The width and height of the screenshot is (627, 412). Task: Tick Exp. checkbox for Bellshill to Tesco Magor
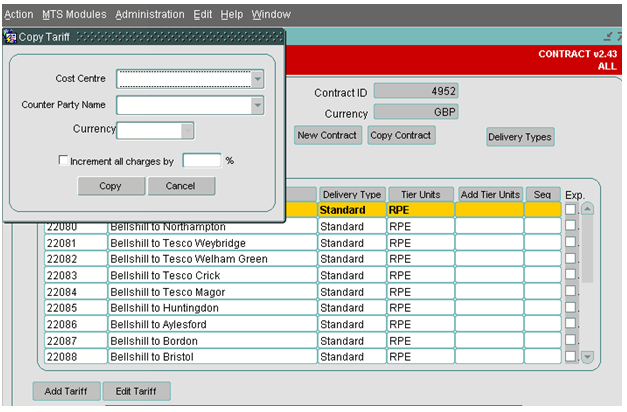click(571, 291)
